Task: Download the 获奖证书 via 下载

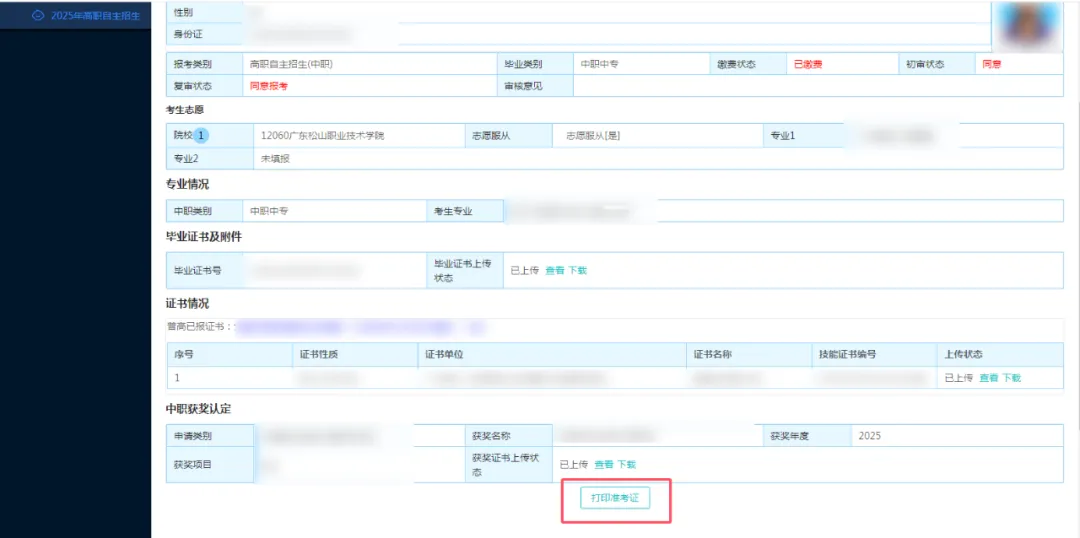Action: (x=627, y=464)
